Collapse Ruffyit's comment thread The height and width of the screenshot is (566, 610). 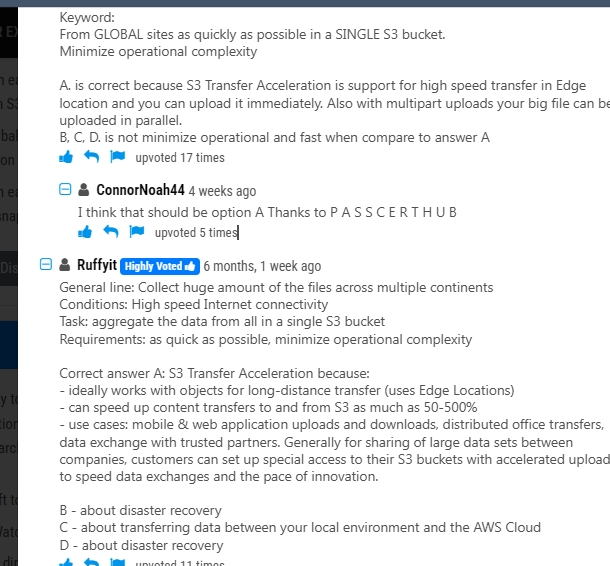pyautogui.click(x=46, y=265)
